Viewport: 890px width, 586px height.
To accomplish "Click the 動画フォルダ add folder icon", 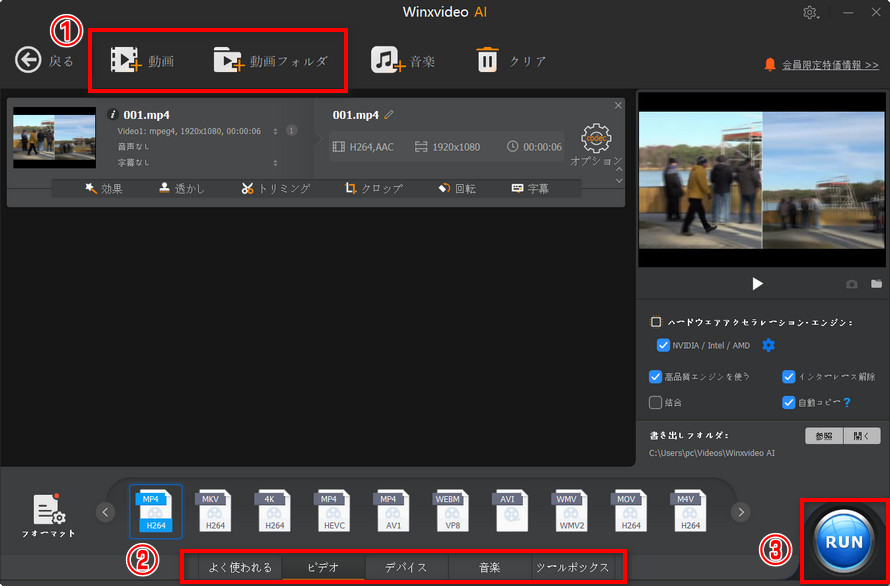I will tap(229, 60).
